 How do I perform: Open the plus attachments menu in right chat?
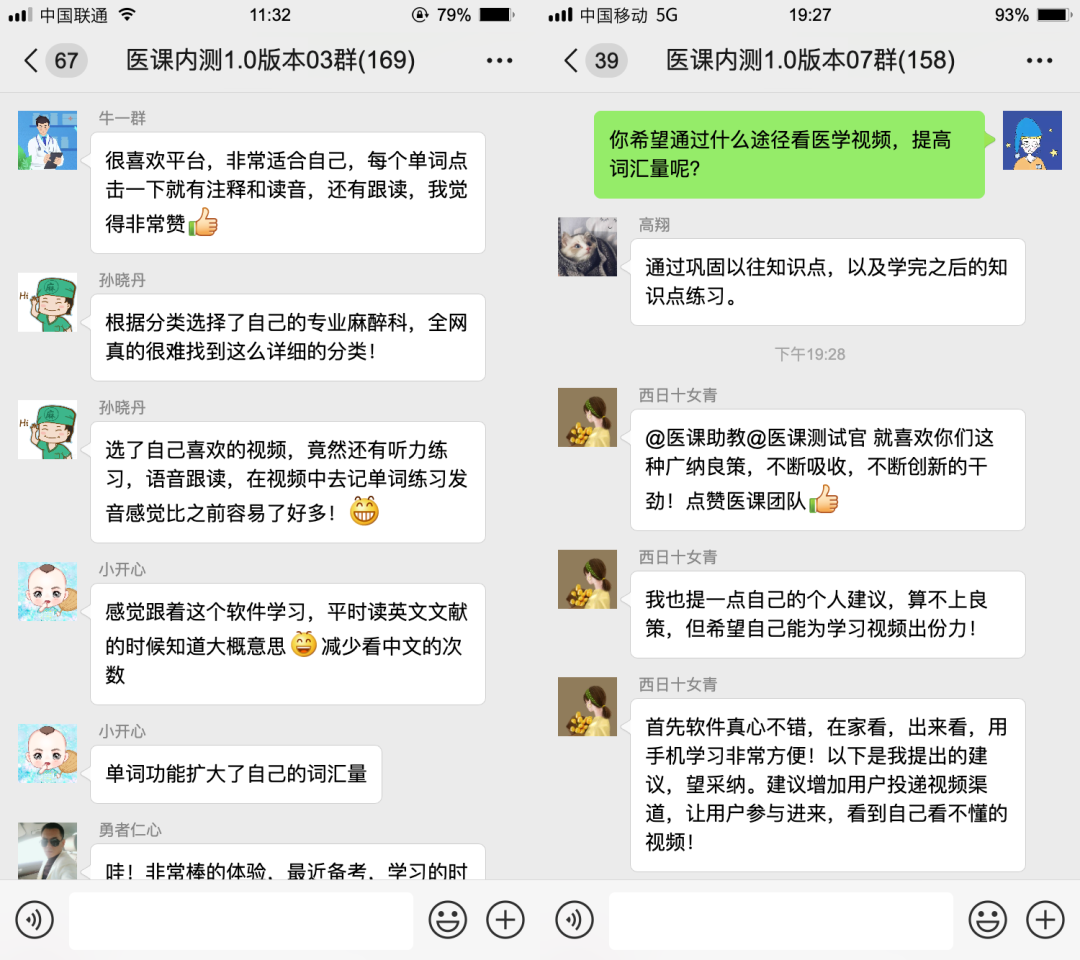[x=1046, y=920]
